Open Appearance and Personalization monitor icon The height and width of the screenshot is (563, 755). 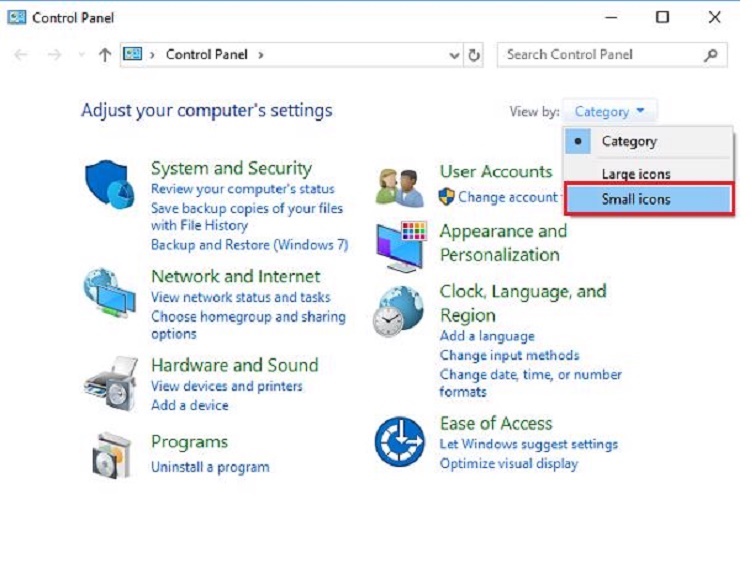click(400, 246)
